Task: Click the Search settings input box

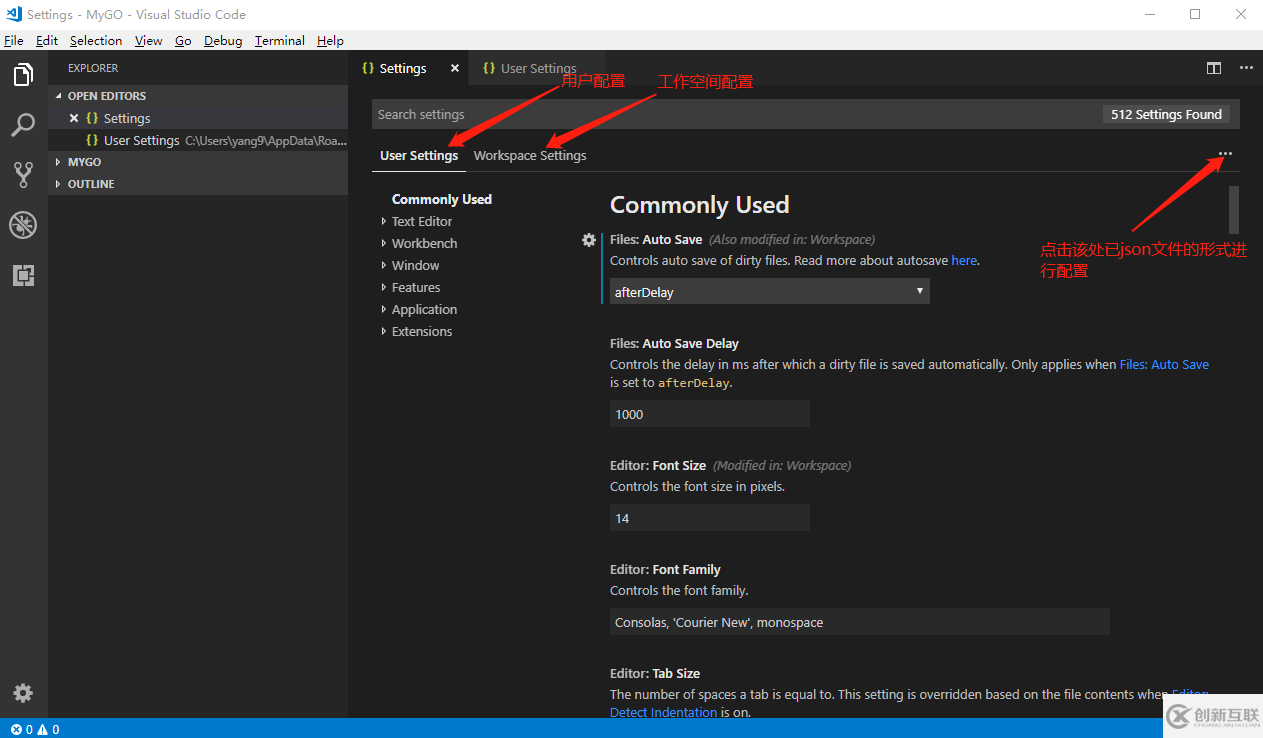Action: click(x=735, y=114)
